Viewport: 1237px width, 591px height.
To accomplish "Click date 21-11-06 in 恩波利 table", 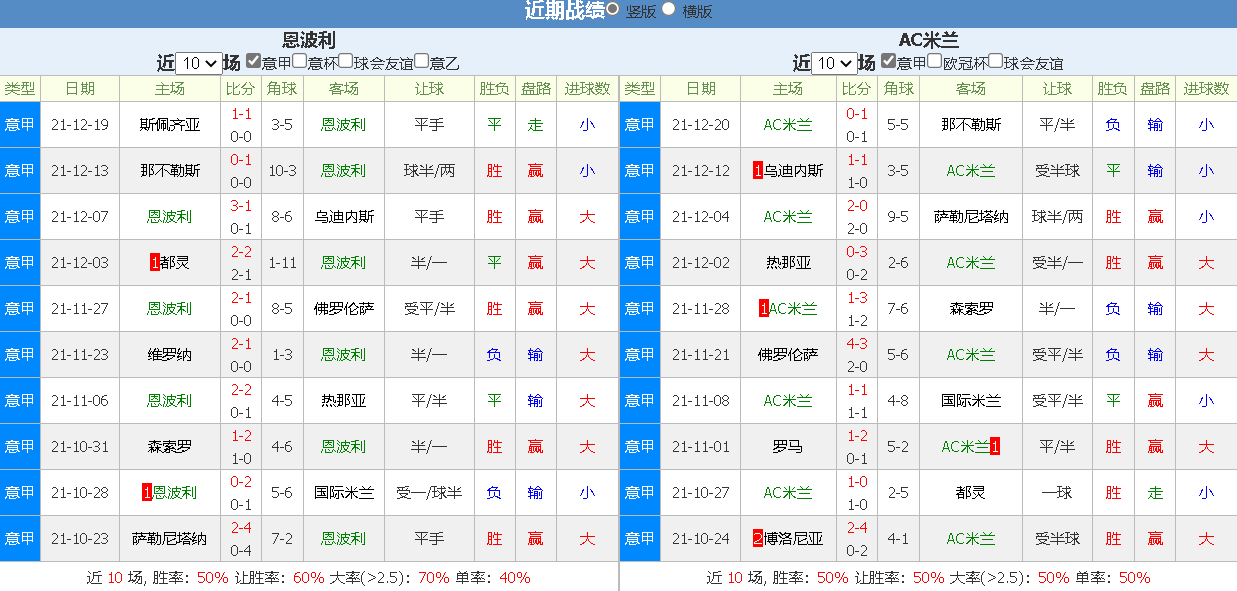I will 80,401.
